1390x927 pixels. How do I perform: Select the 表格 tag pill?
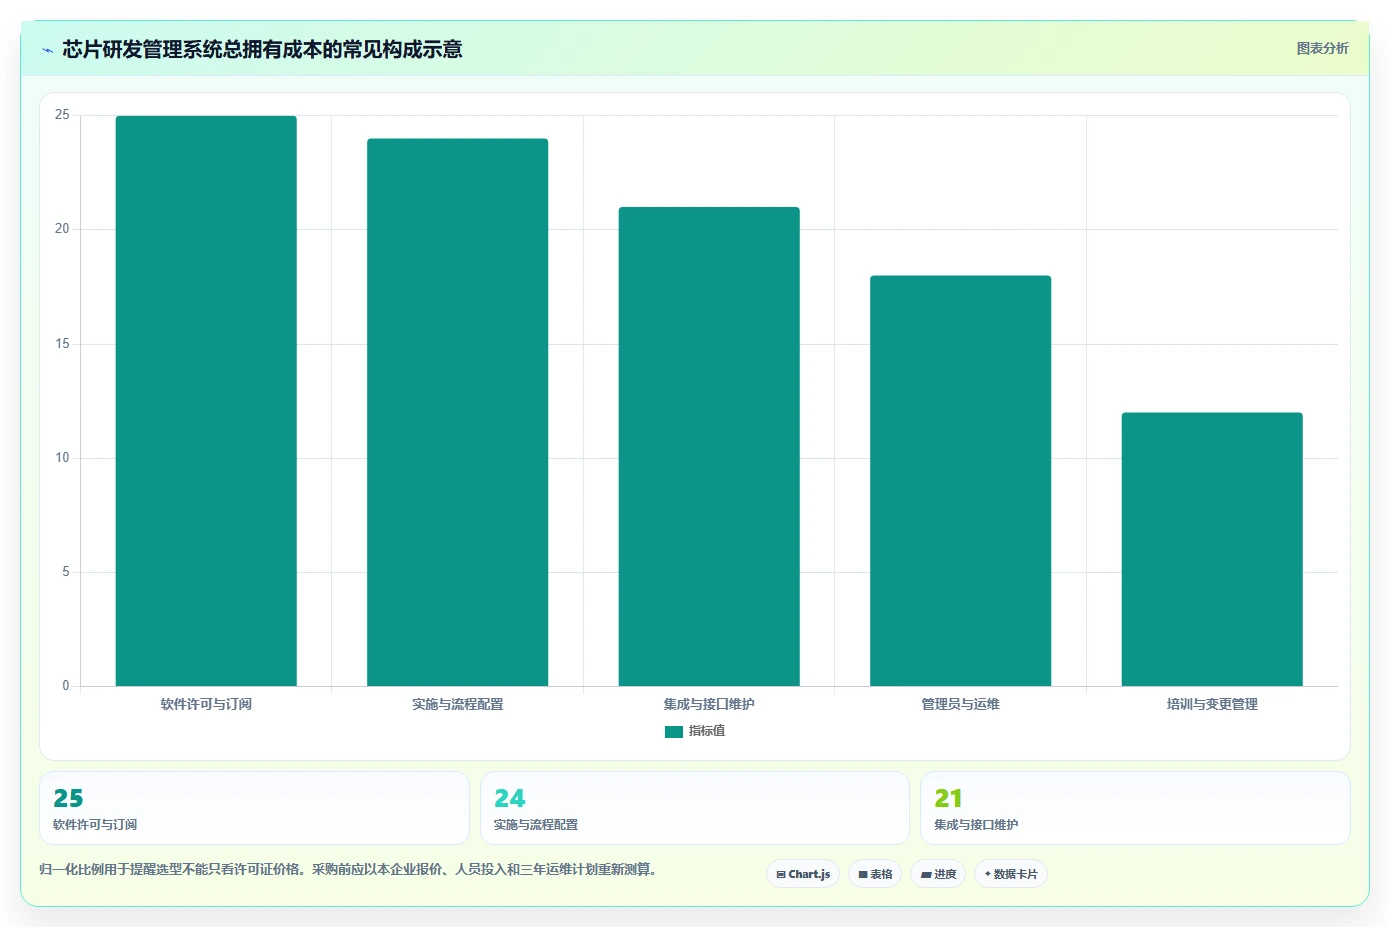point(875,874)
